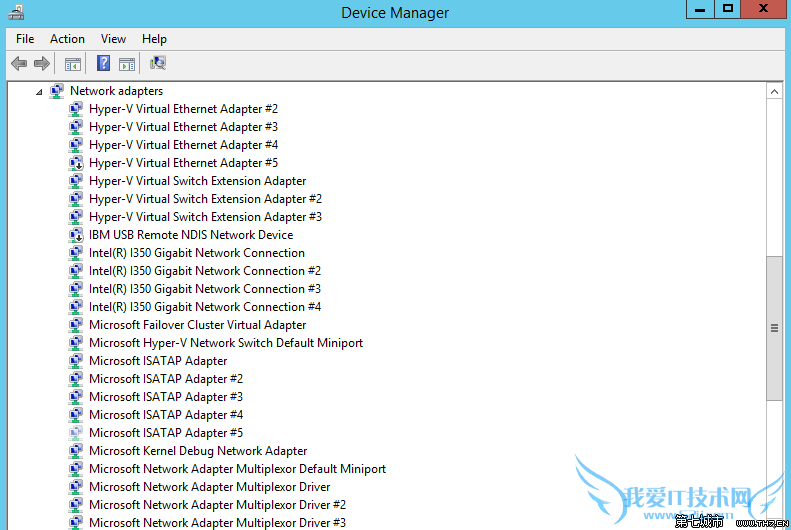
Task: Select Microsoft Hyper-V Network Switch Default Miniport
Action: pos(226,343)
